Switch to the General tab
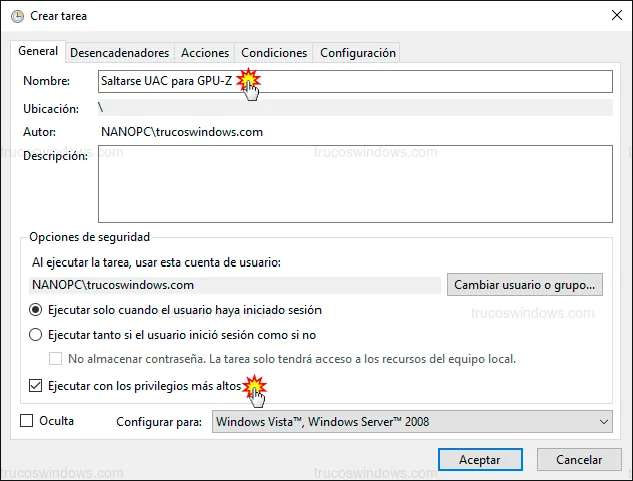 [x=38, y=52]
